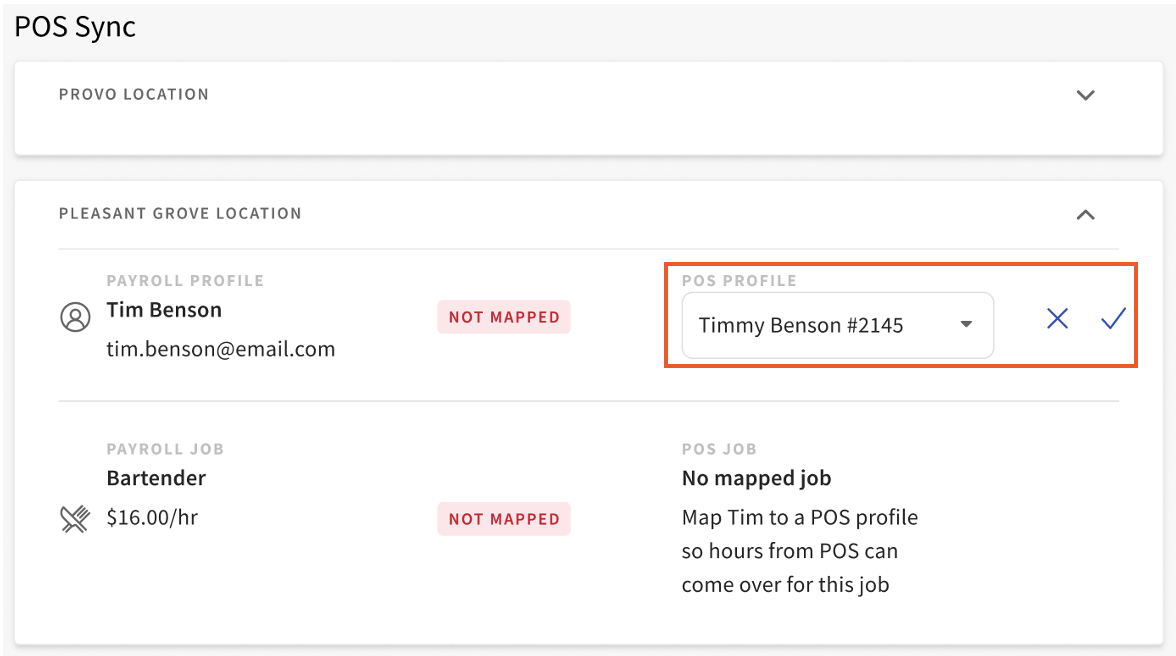1176x656 pixels.
Task: Expand the Provo Location chevron
Action: (1085, 96)
